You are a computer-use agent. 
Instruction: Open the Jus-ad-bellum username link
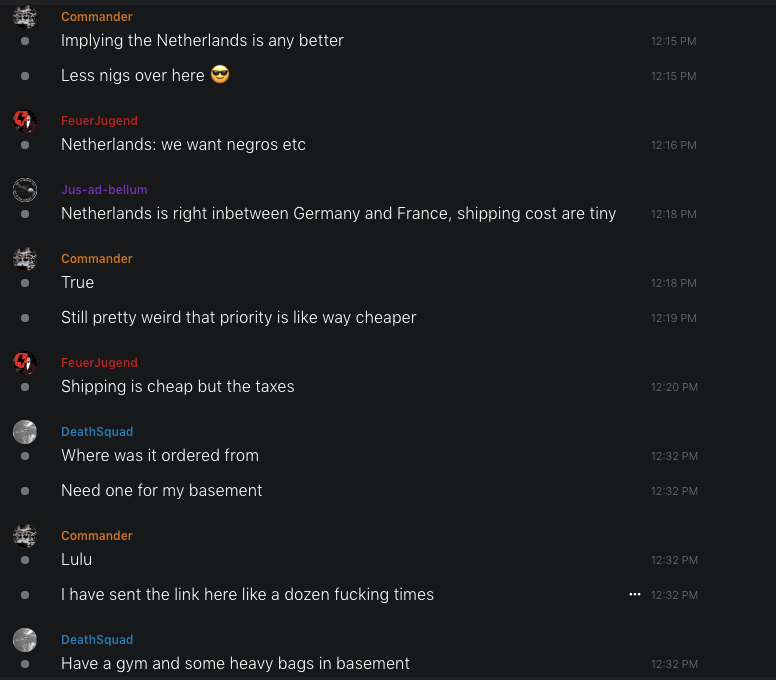coord(104,190)
